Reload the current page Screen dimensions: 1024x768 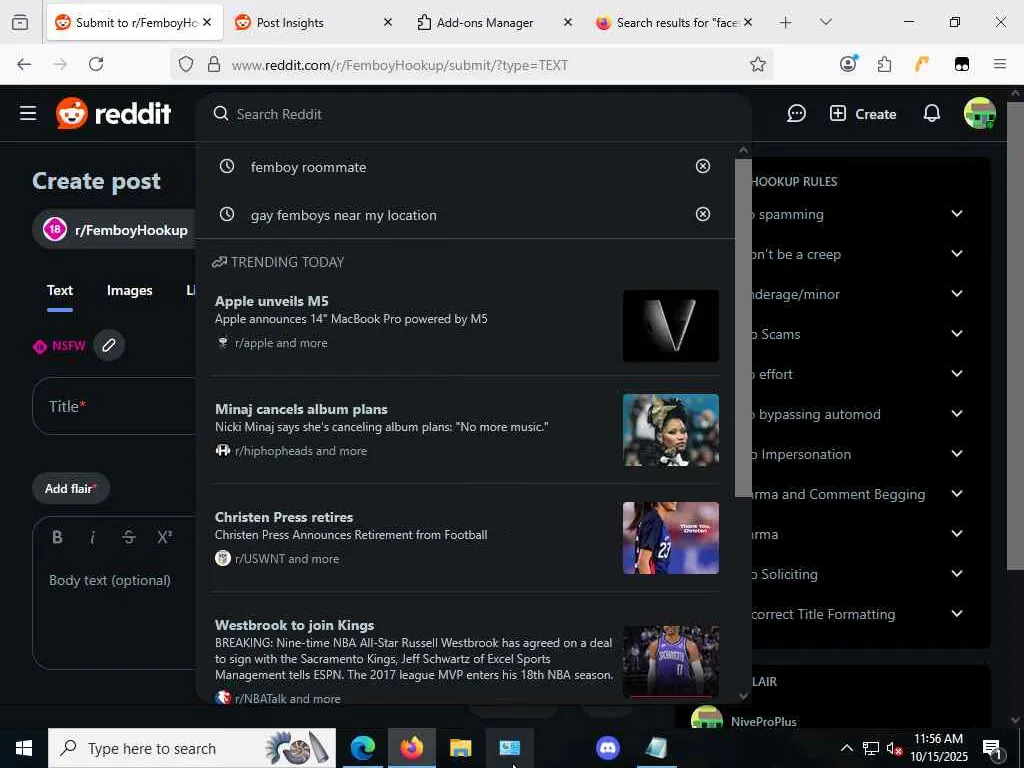(96, 64)
